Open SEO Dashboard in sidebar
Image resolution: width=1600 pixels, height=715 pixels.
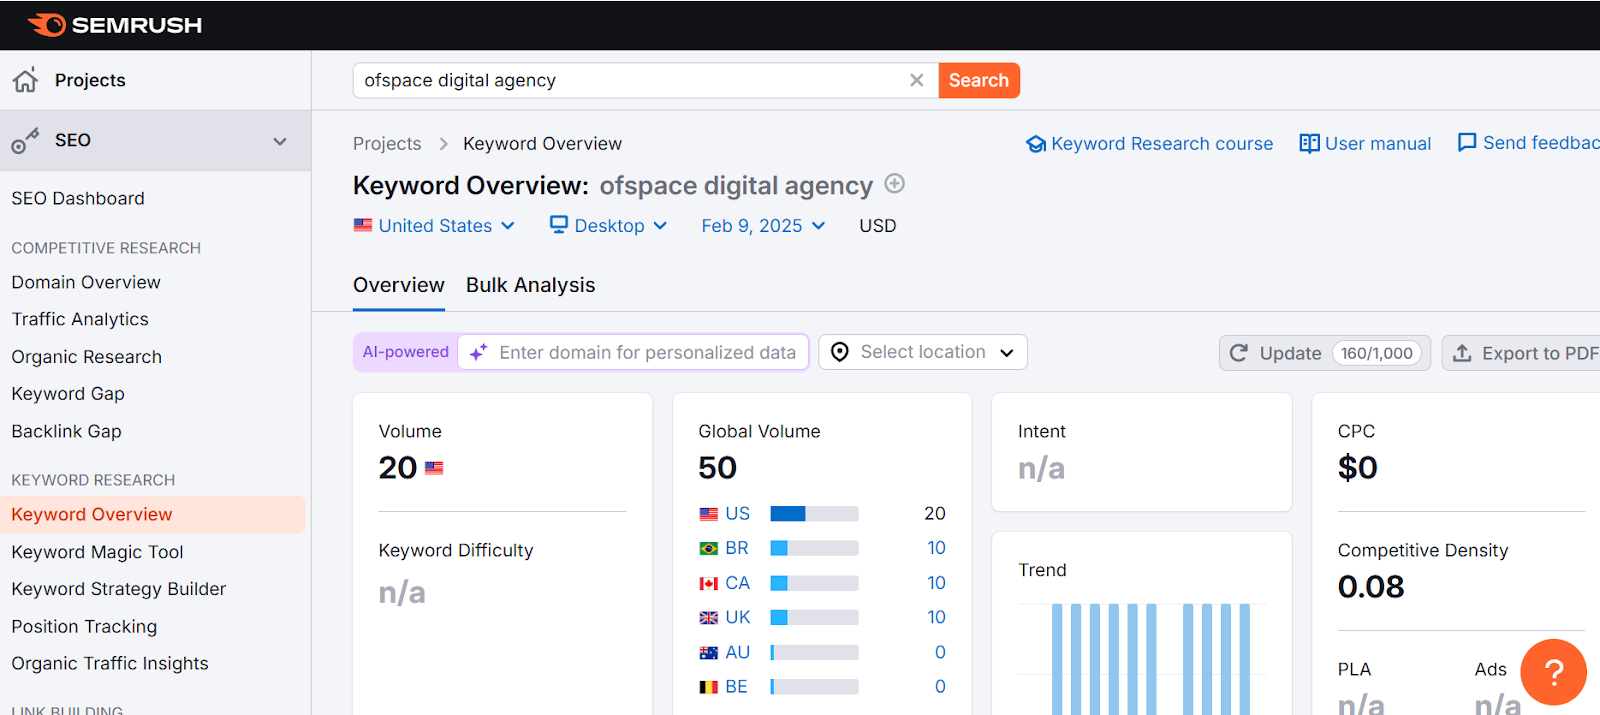click(x=78, y=199)
